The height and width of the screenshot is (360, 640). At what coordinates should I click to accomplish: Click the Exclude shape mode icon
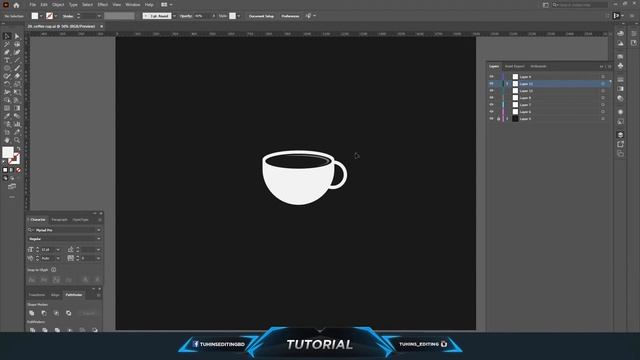[x=69, y=313]
